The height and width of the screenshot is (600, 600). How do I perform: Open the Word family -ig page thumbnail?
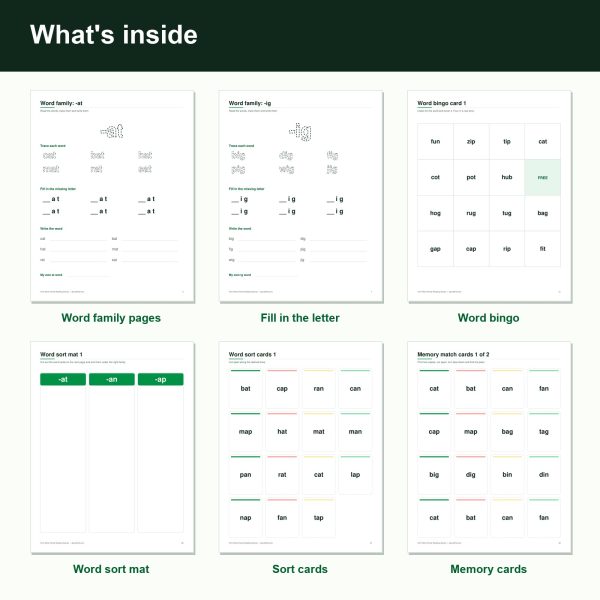(x=301, y=196)
